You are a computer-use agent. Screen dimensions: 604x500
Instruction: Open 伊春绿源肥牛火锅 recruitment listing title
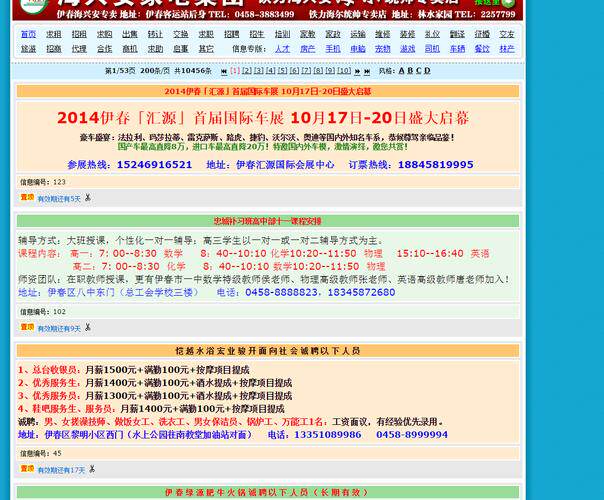(267, 492)
